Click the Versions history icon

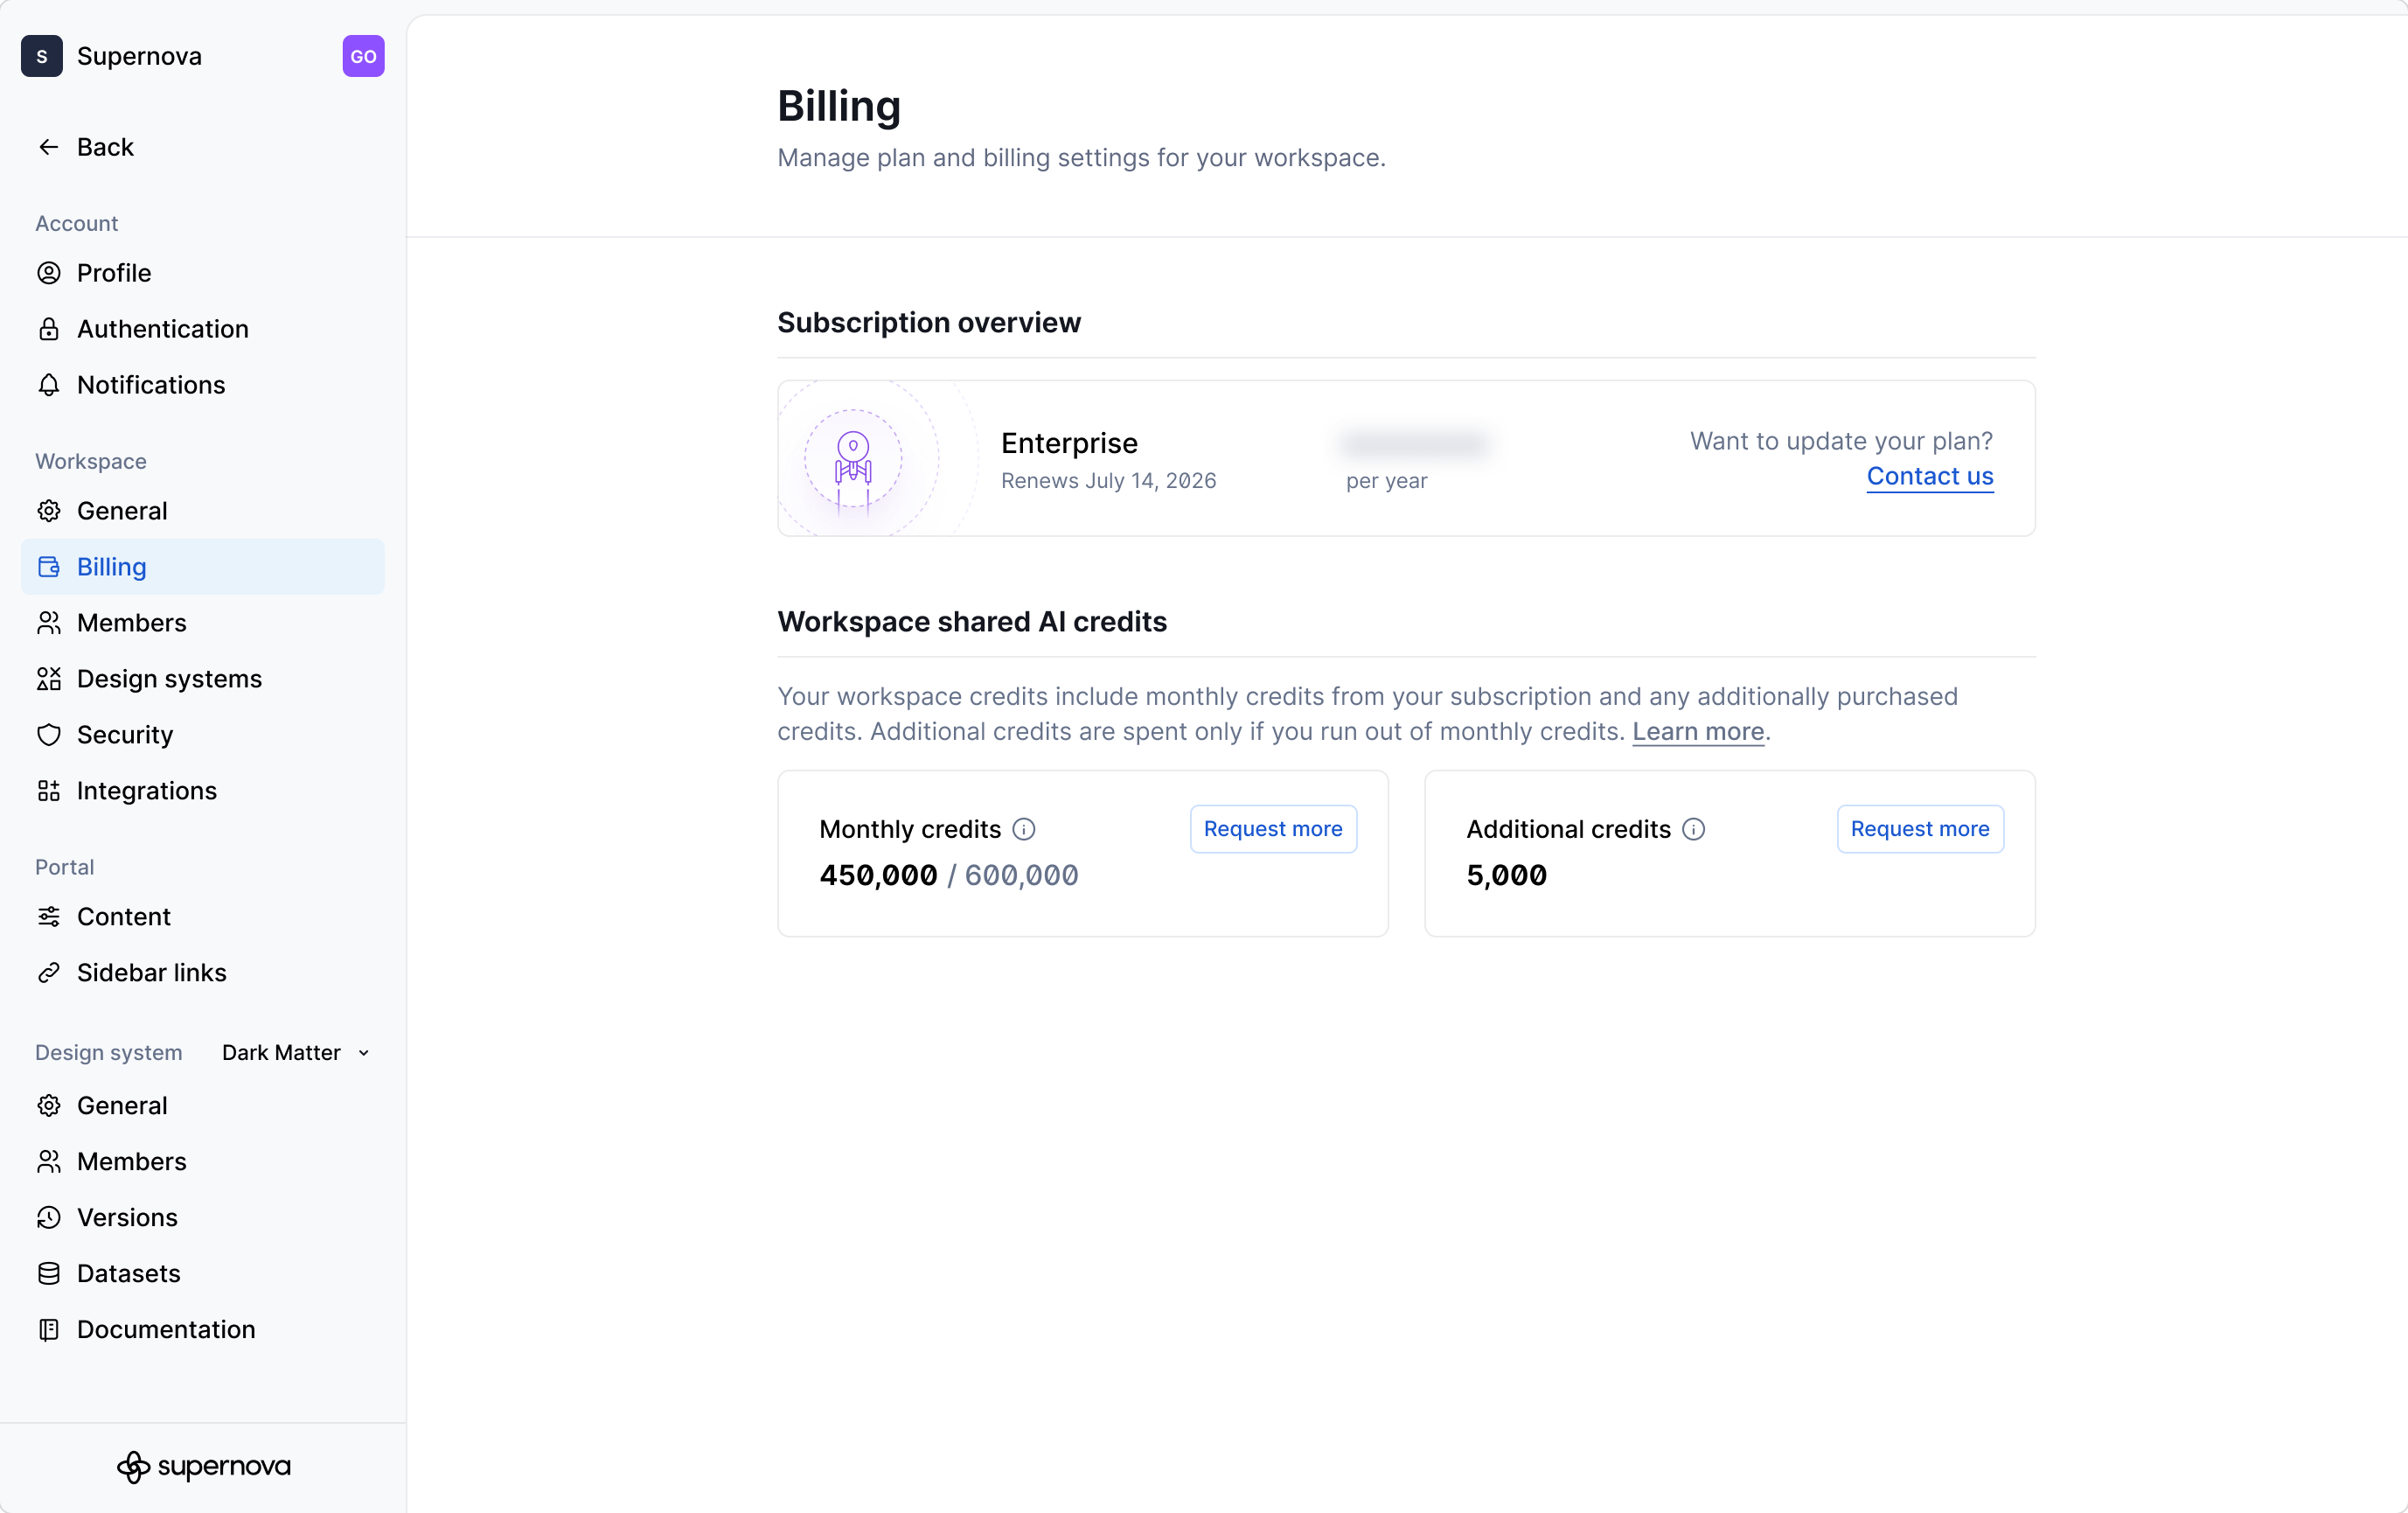[48, 1217]
